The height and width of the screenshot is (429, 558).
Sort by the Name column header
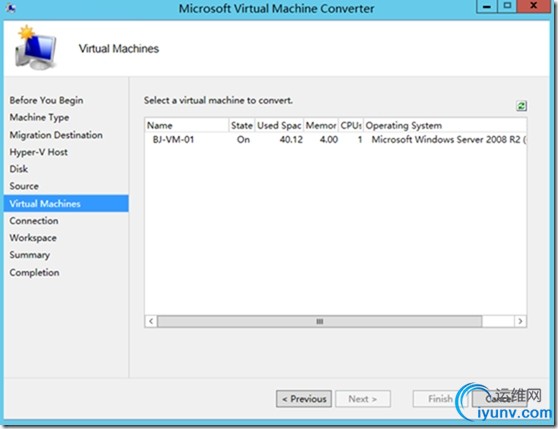pyautogui.click(x=186, y=125)
